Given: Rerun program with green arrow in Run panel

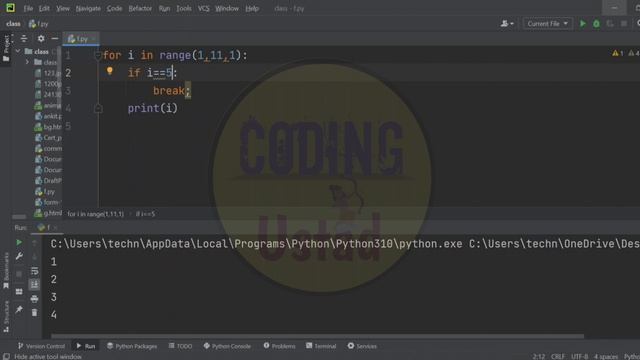Looking at the screenshot, I should (x=19, y=242).
